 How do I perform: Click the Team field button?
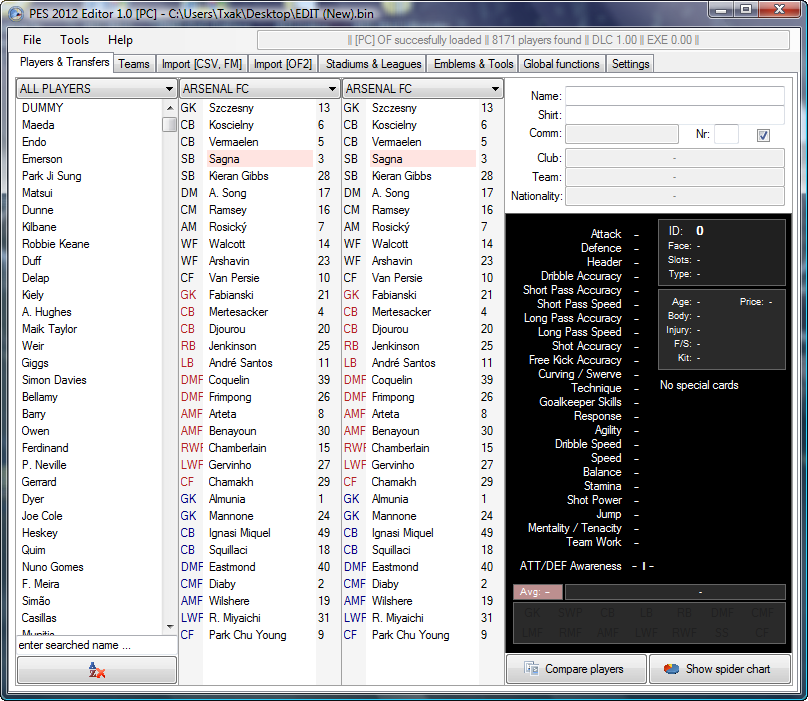[x=675, y=177]
